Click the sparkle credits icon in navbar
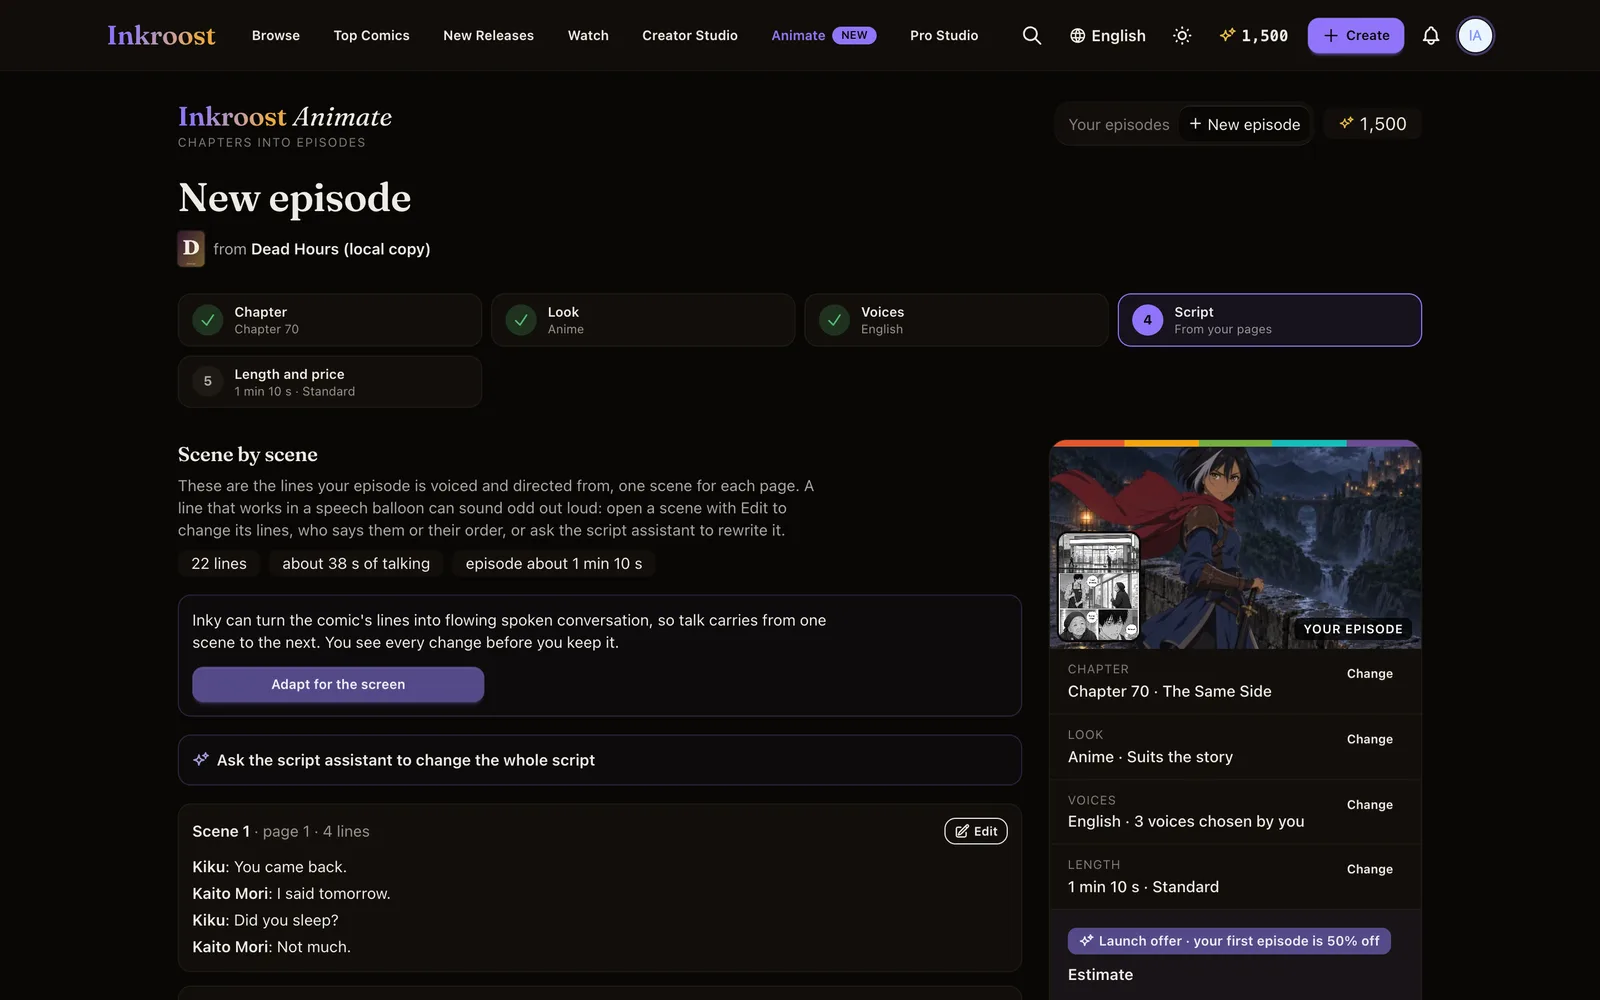Viewport: 1600px width, 1000px height. click(1228, 35)
